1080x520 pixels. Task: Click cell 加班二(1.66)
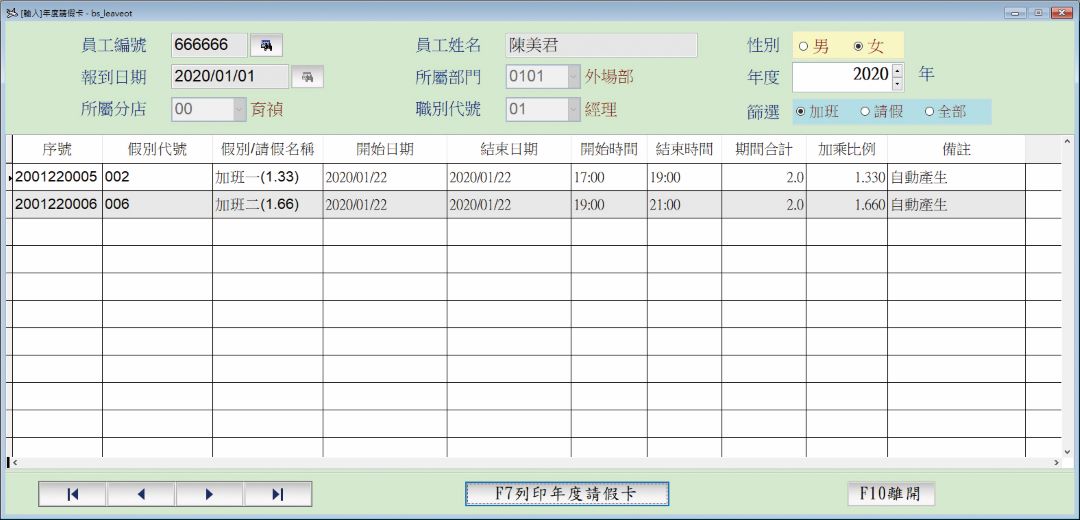267,205
